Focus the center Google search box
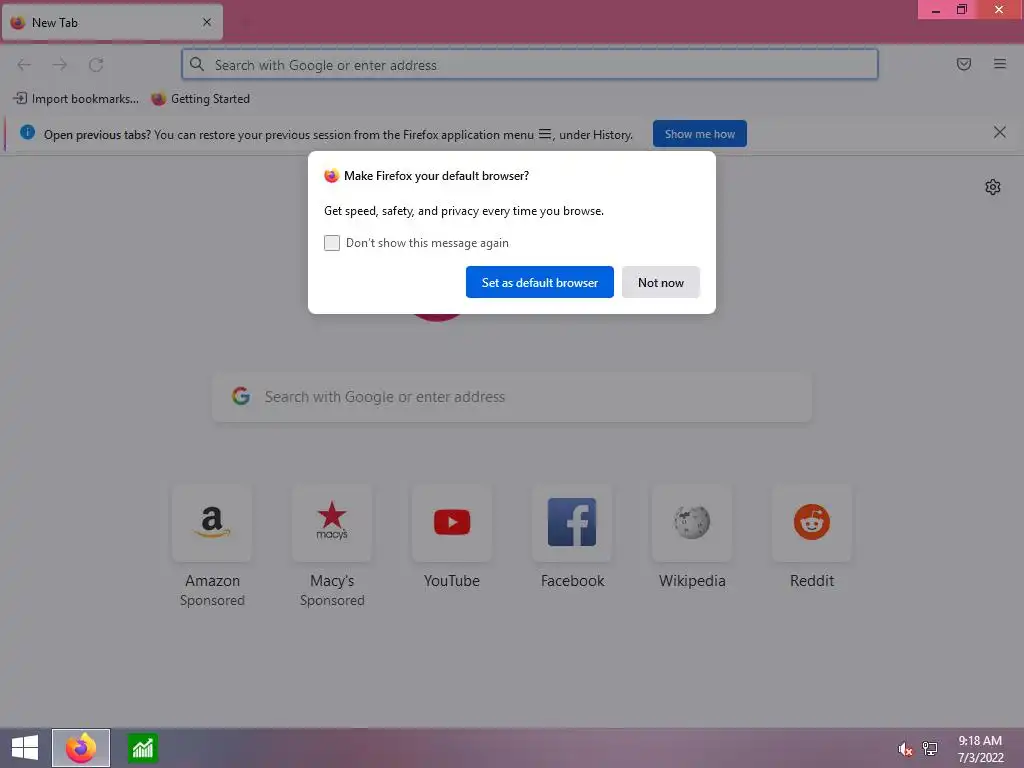 click(x=512, y=397)
